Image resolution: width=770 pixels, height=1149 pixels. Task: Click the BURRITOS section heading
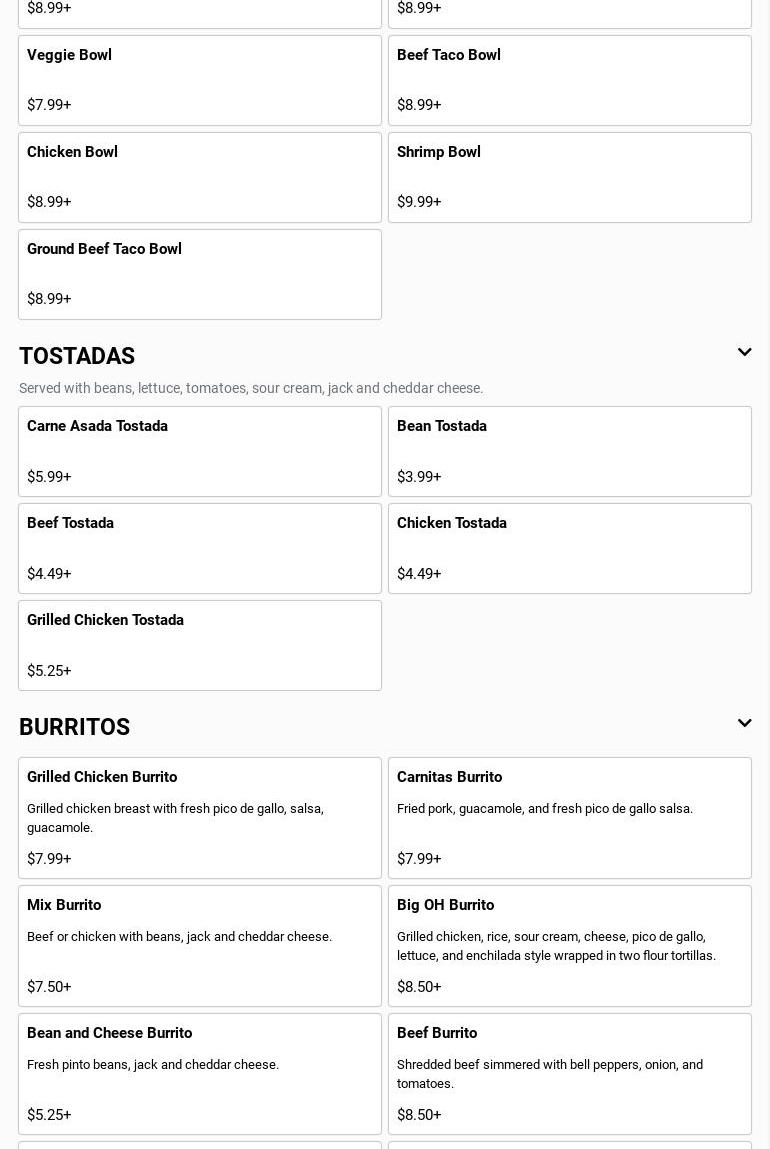pyautogui.click(x=75, y=727)
